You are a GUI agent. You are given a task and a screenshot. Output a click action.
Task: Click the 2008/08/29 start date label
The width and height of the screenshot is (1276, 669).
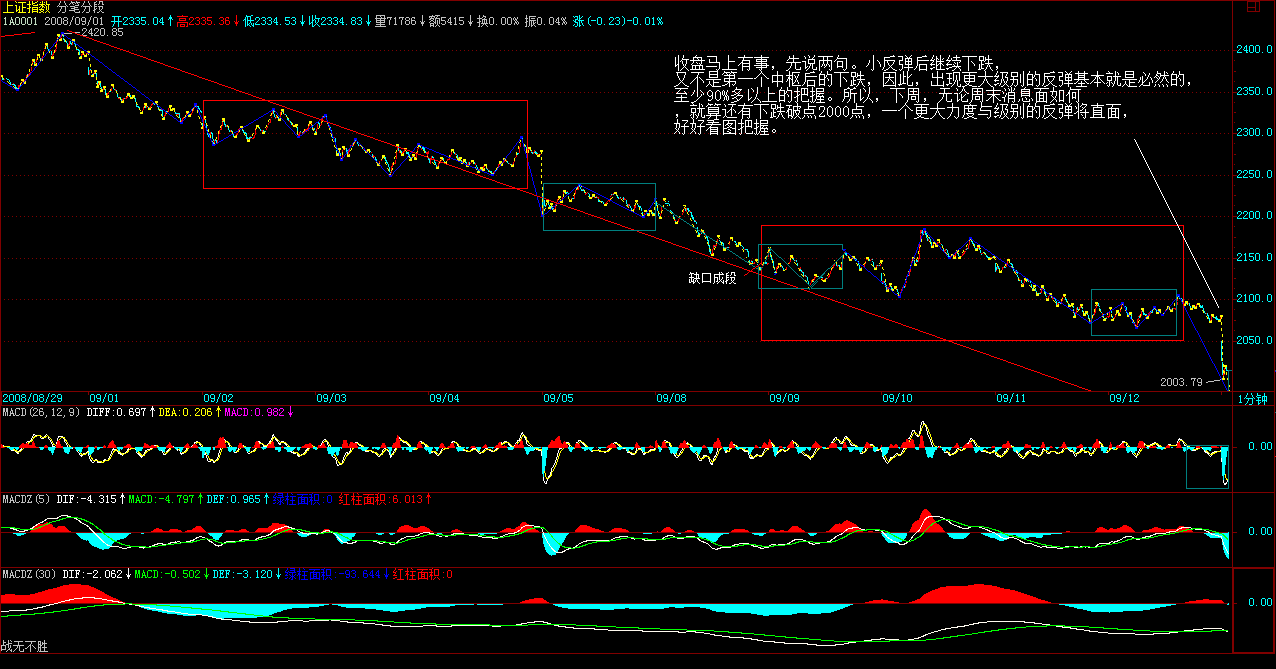31,398
